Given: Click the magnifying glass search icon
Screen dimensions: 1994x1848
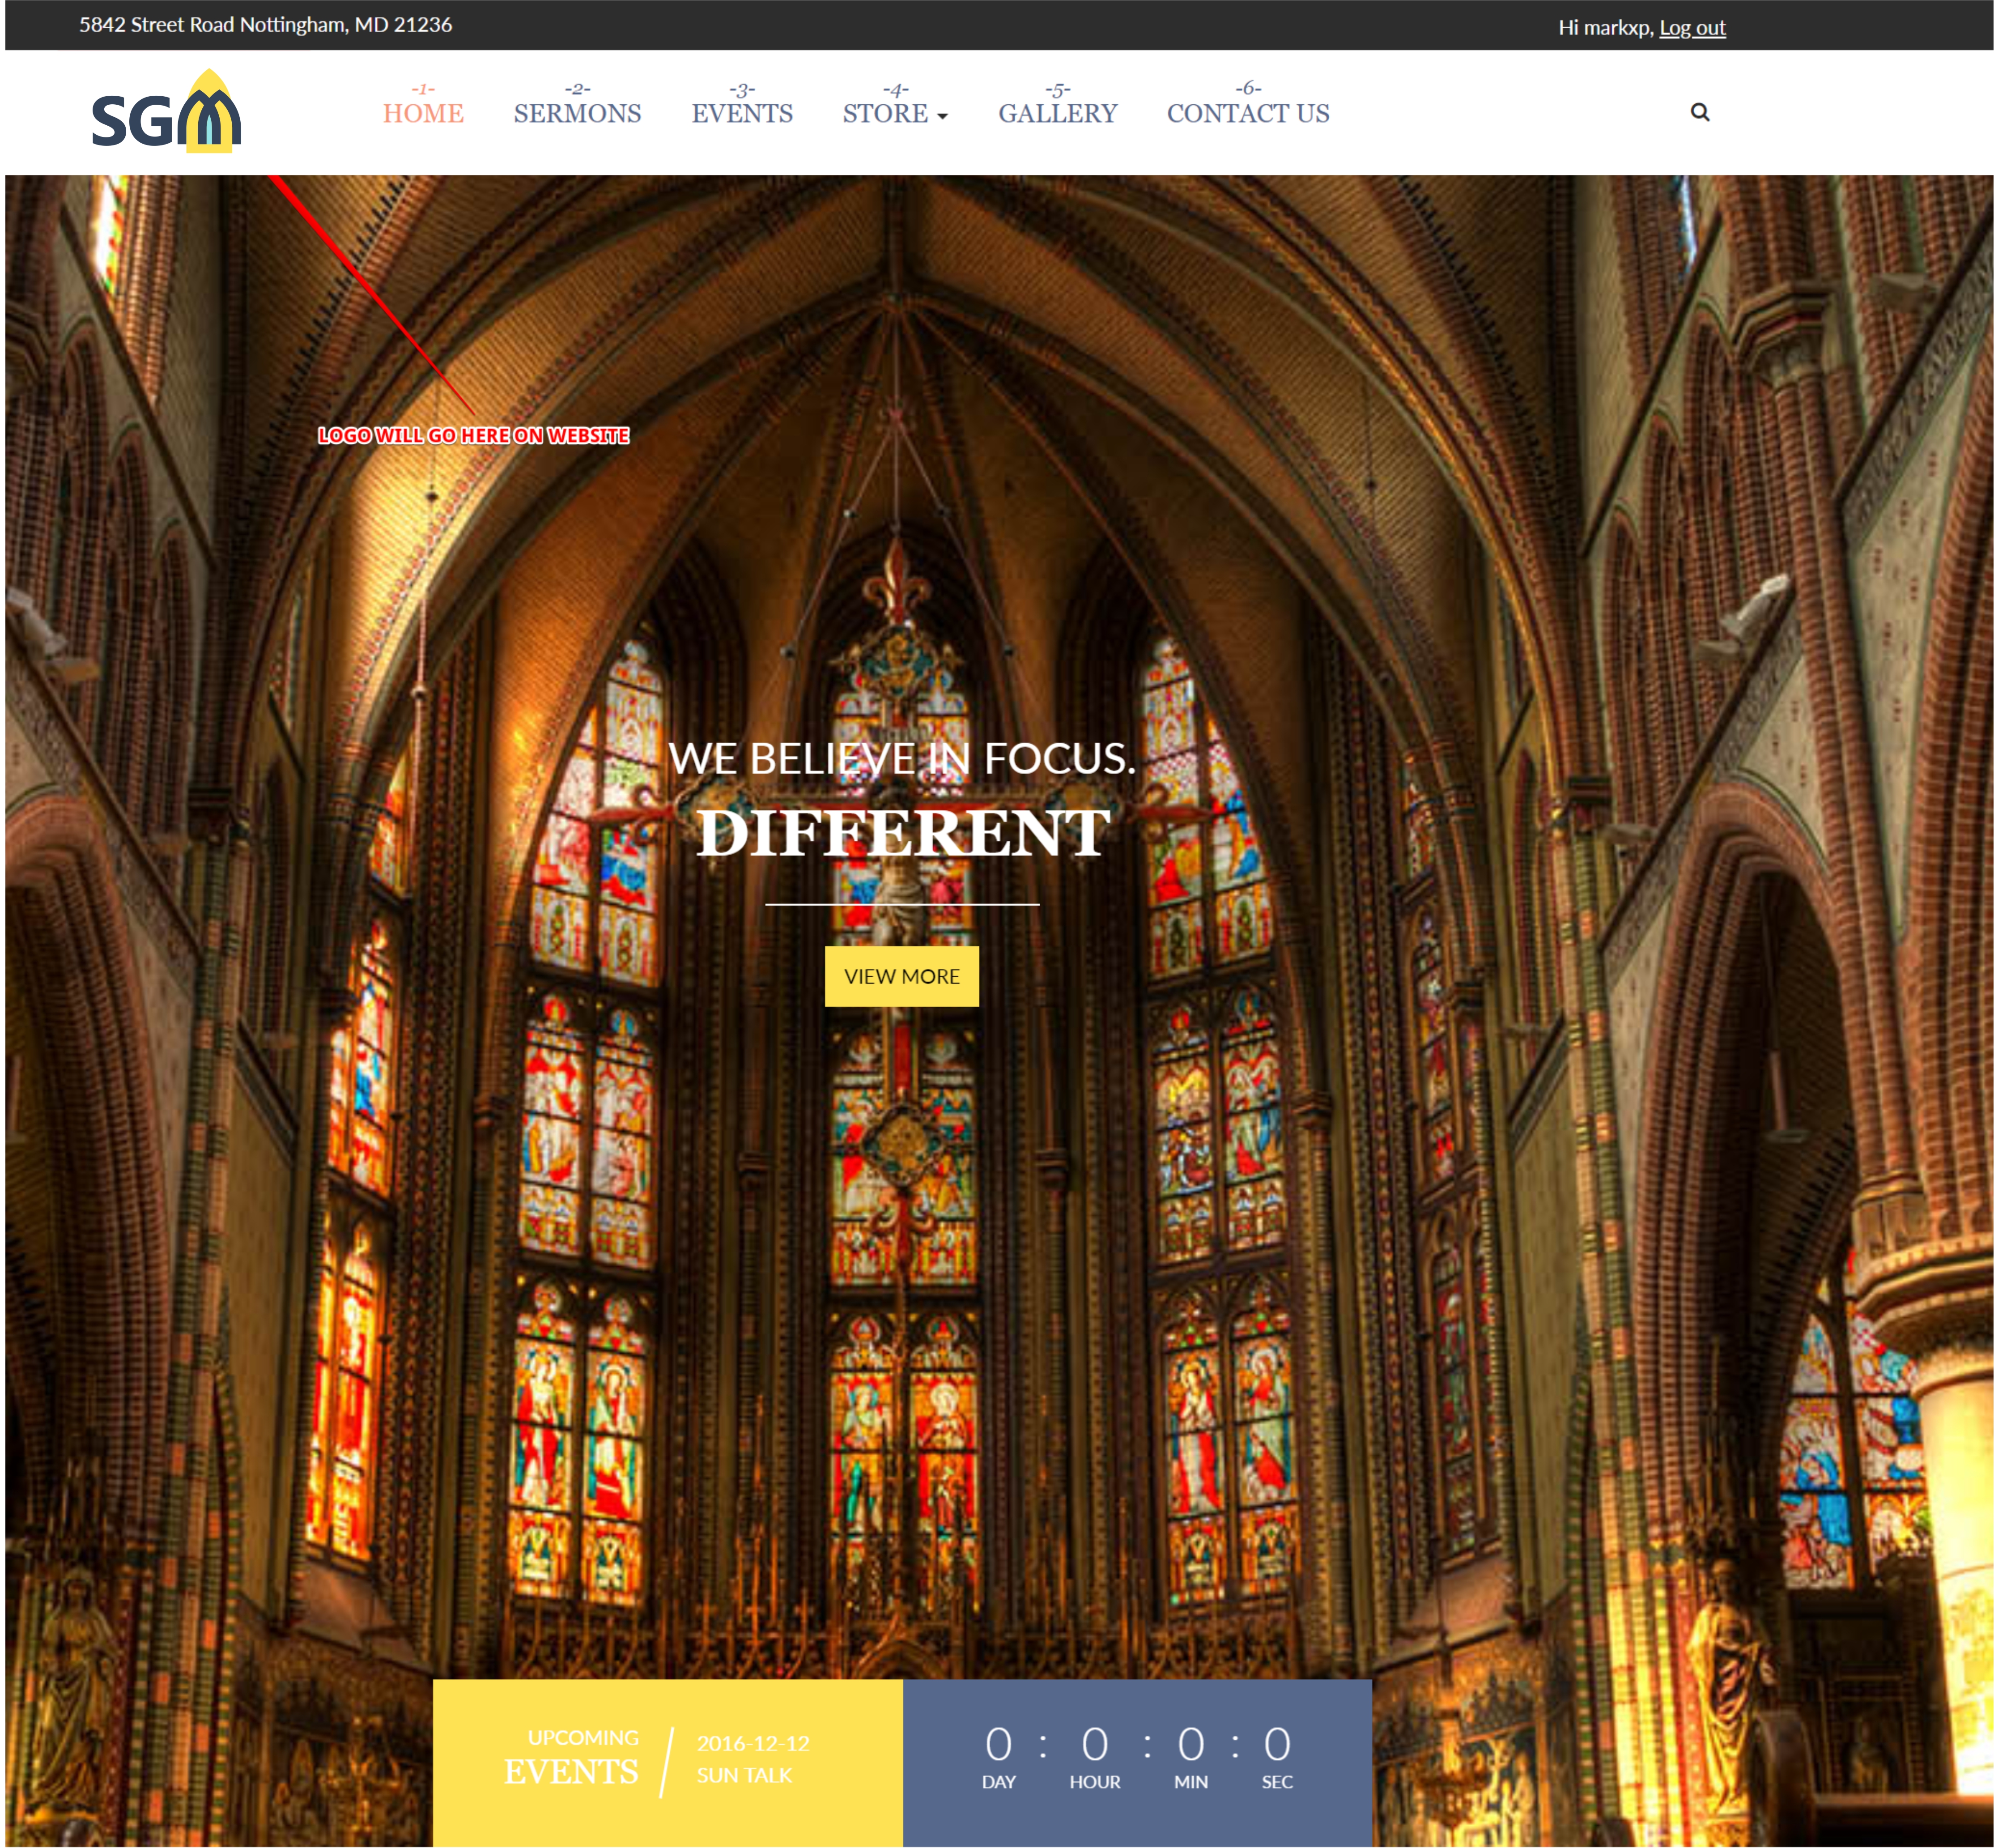Looking at the screenshot, I should click(x=1699, y=112).
